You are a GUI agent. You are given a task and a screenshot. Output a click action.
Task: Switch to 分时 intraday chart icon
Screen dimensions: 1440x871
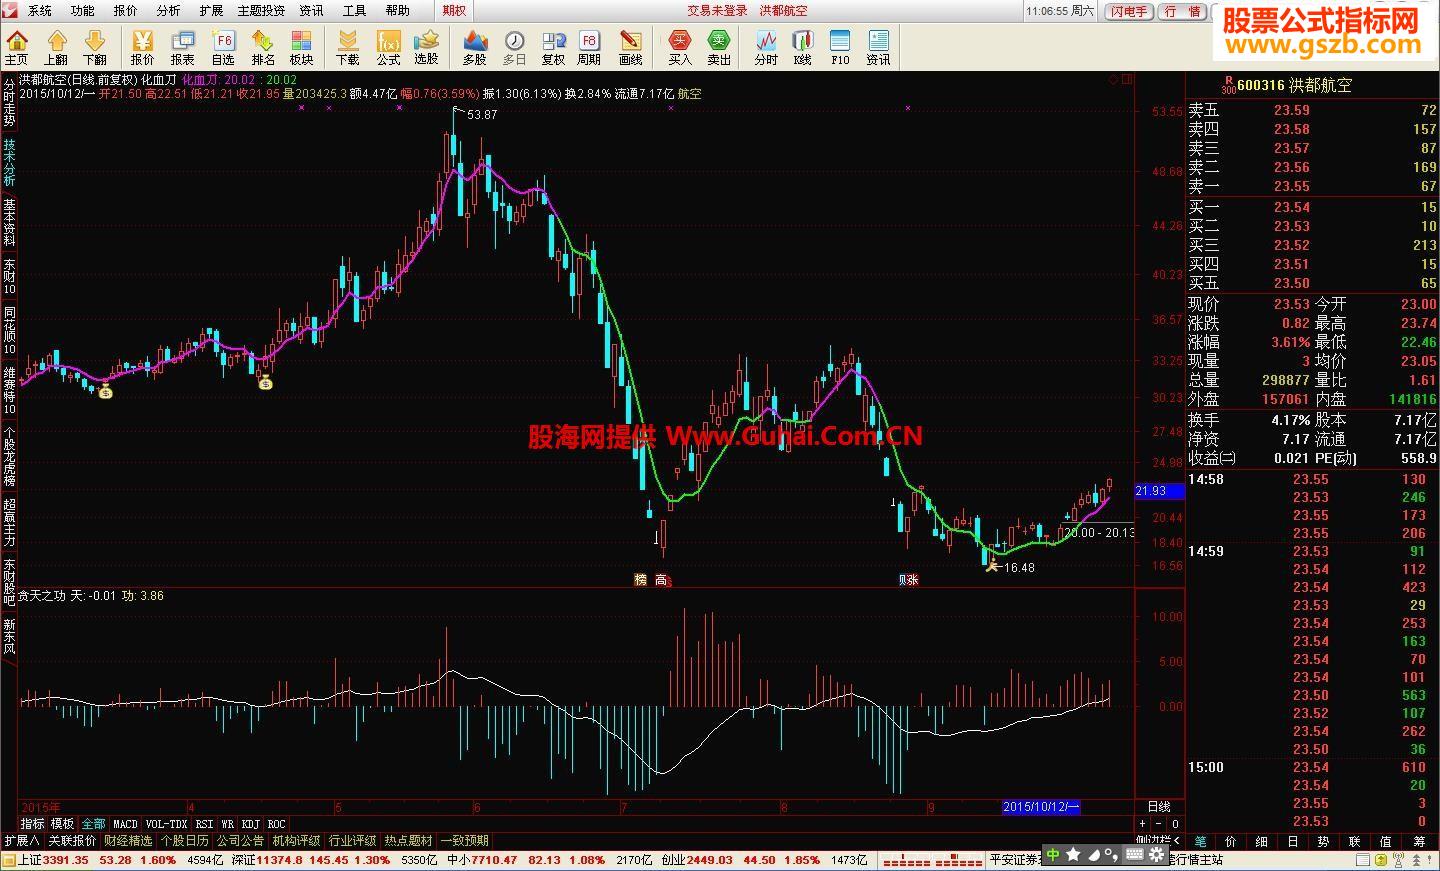tap(766, 46)
